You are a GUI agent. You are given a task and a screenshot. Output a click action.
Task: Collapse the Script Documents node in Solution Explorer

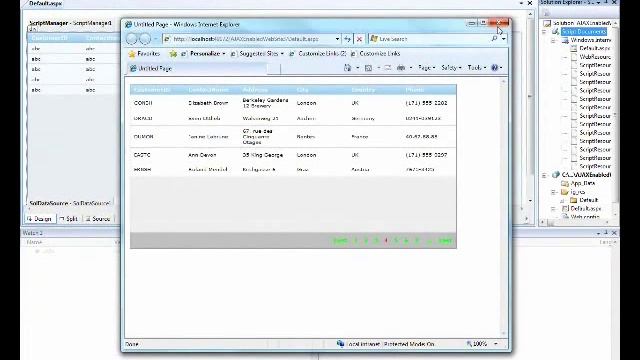[x=544, y=32]
